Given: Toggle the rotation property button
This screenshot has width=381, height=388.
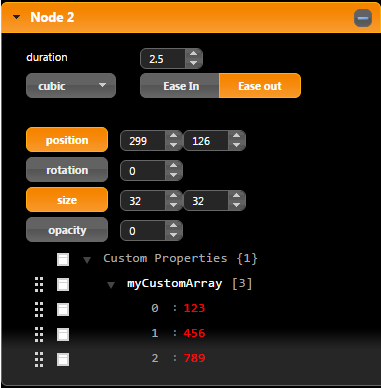Looking at the screenshot, I should tap(67, 170).
